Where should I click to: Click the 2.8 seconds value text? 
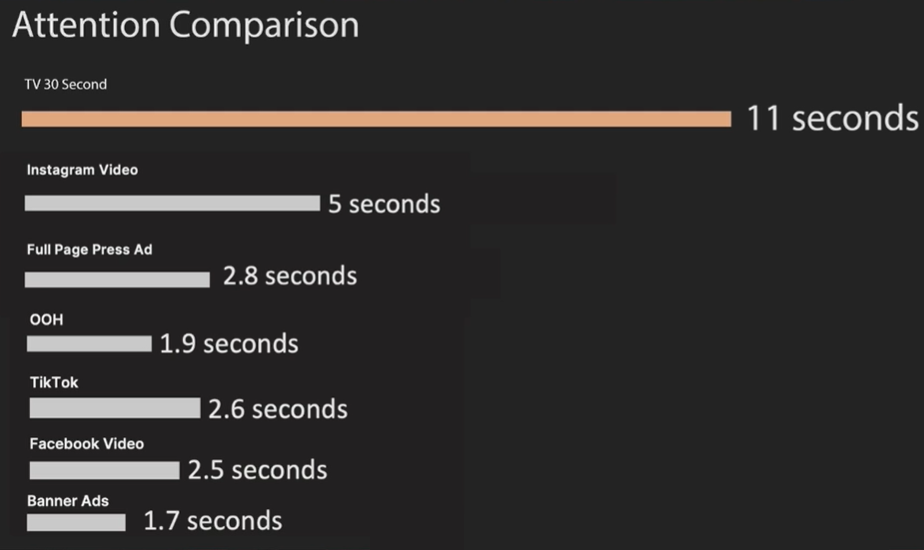(289, 275)
